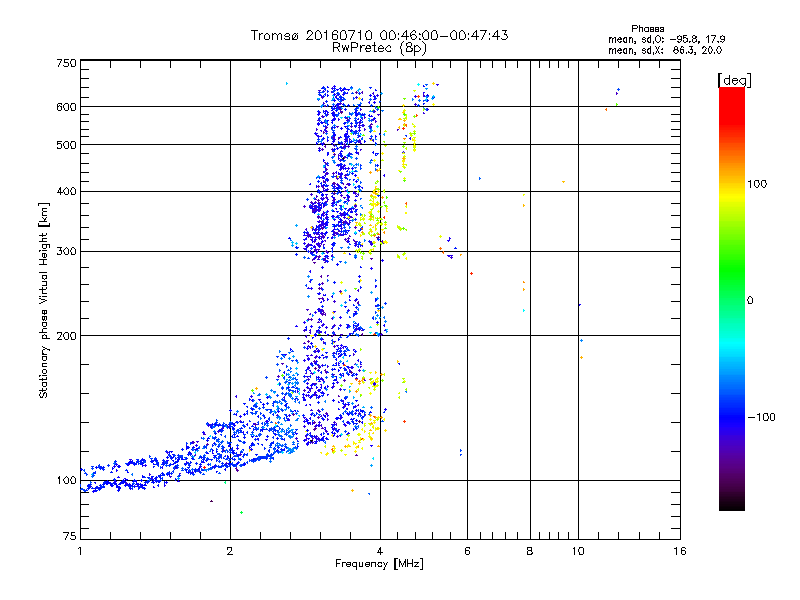
Task: Click the plot title 'Tromsø 20160710 00:46:00-00:47:43'
Action: point(379,35)
